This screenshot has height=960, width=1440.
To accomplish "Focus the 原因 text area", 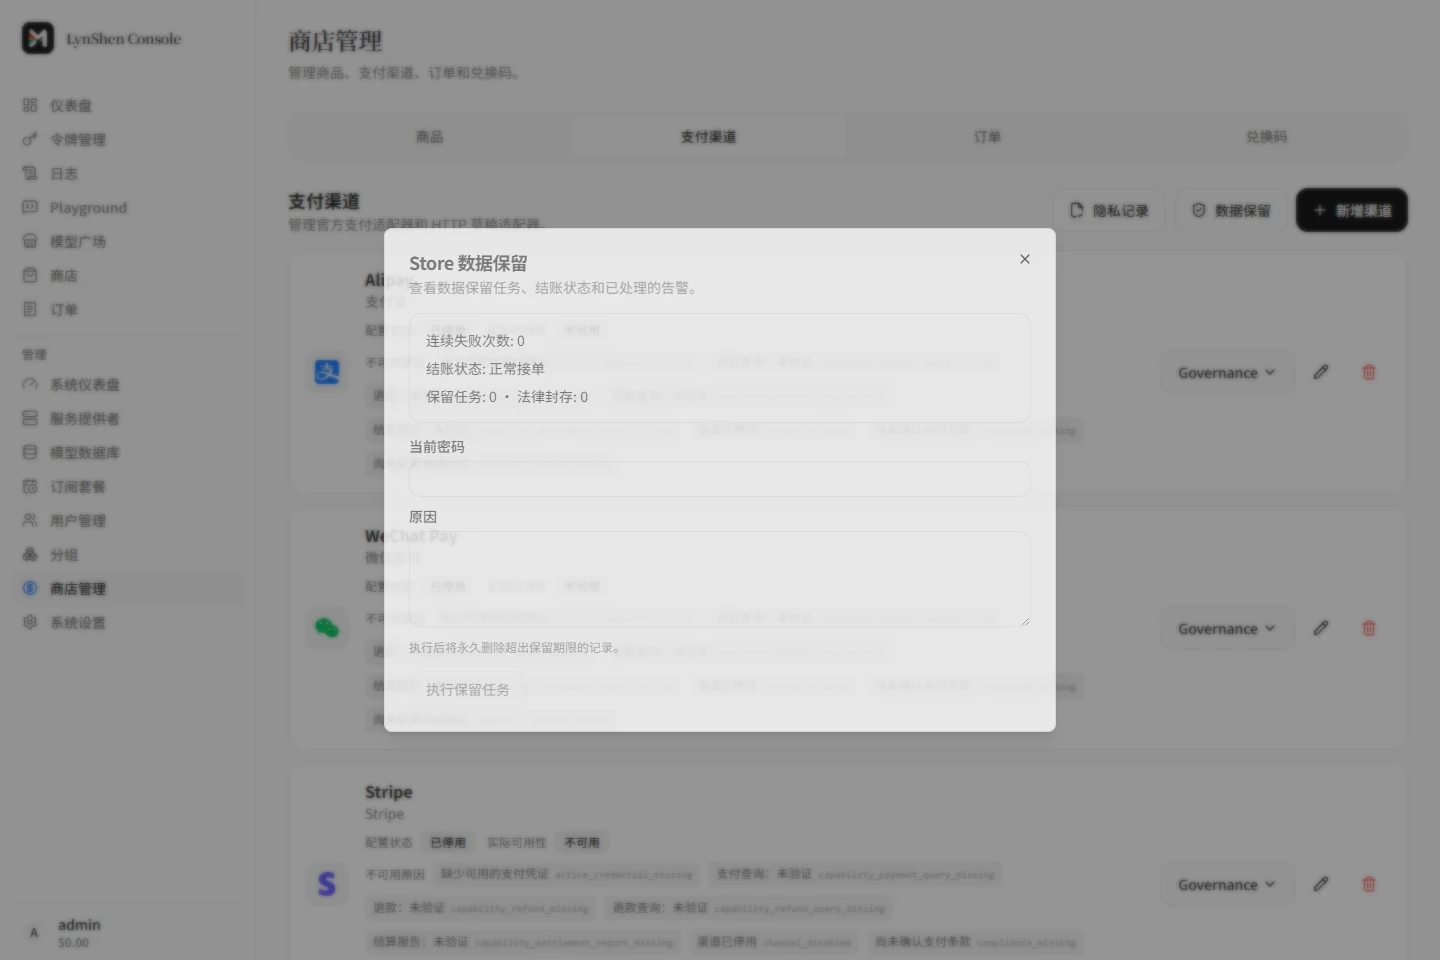I will pos(719,579).
